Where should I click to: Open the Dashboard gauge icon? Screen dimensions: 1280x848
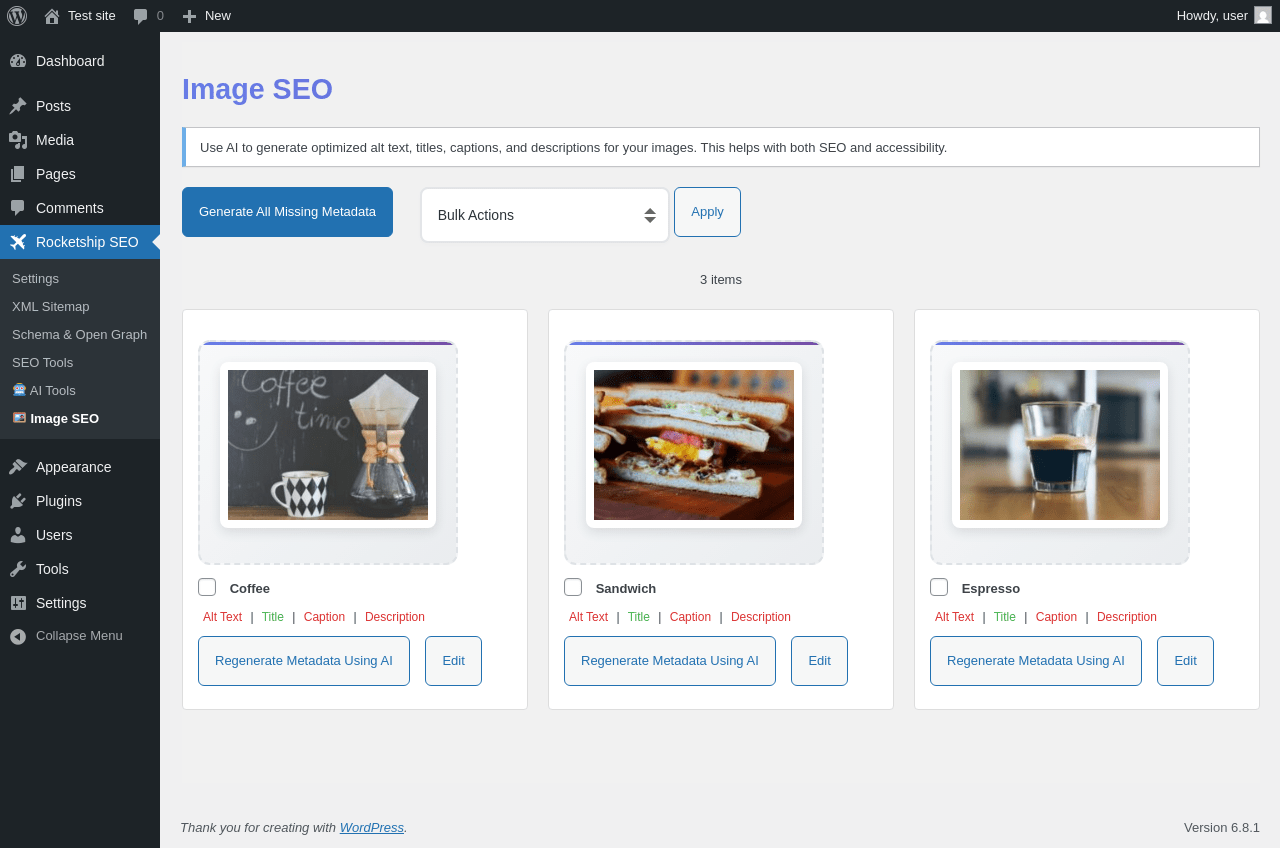18,61
